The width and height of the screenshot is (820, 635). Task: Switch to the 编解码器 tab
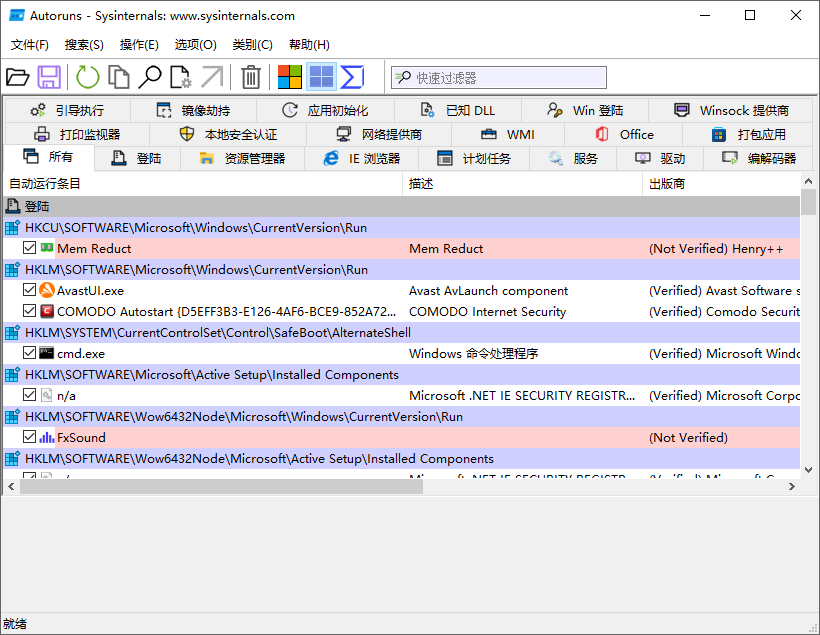pos(759,158)
